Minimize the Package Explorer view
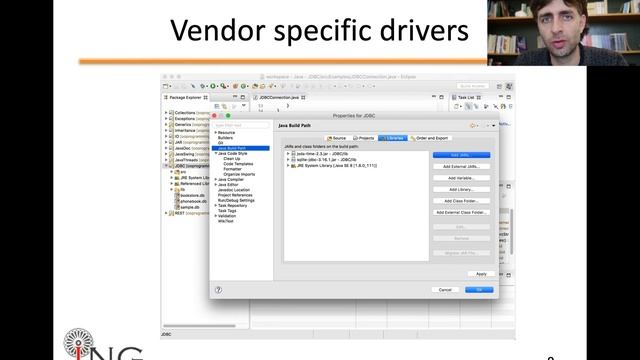Viewport: 640px width, 360px height. pos(235,97)
